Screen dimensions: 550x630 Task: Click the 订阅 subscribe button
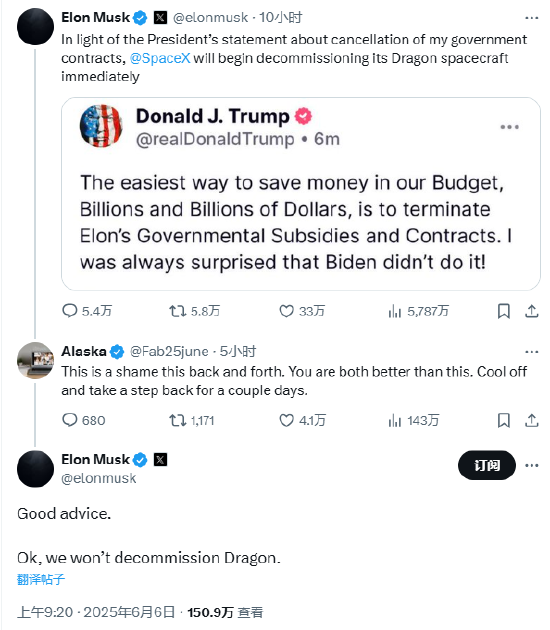pos(487,465)
